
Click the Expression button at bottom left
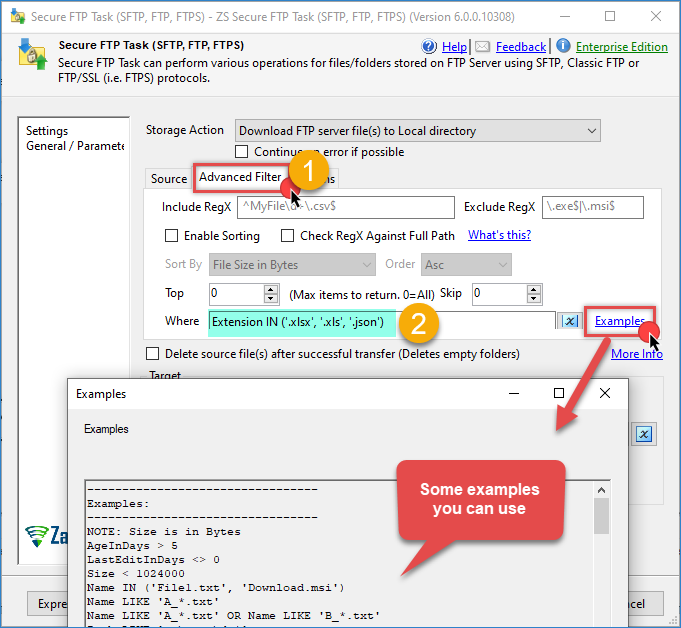pos(48,604)
